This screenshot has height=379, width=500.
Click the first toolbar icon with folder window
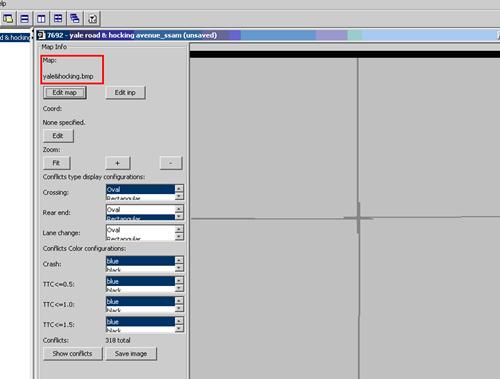[8, 18]
